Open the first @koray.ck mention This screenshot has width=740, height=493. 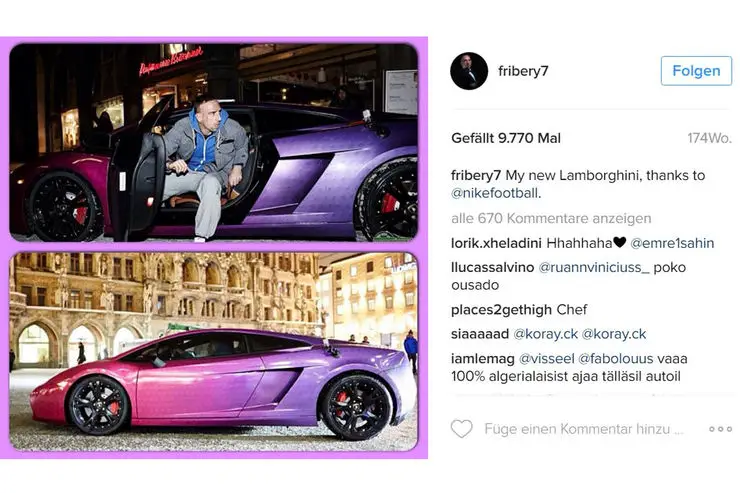(x=546, y=334)
